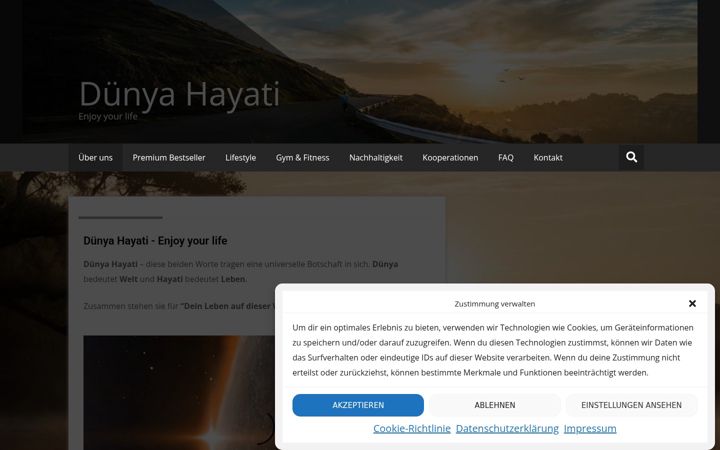Open the Nachhaltigkeit menu item
This screenshot has width=720, height=450.
tap(376, 158)
